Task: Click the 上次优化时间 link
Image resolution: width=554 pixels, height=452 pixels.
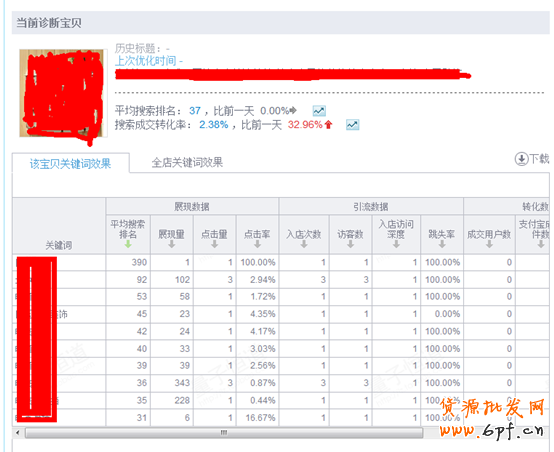Action: (x=149, y=61)
